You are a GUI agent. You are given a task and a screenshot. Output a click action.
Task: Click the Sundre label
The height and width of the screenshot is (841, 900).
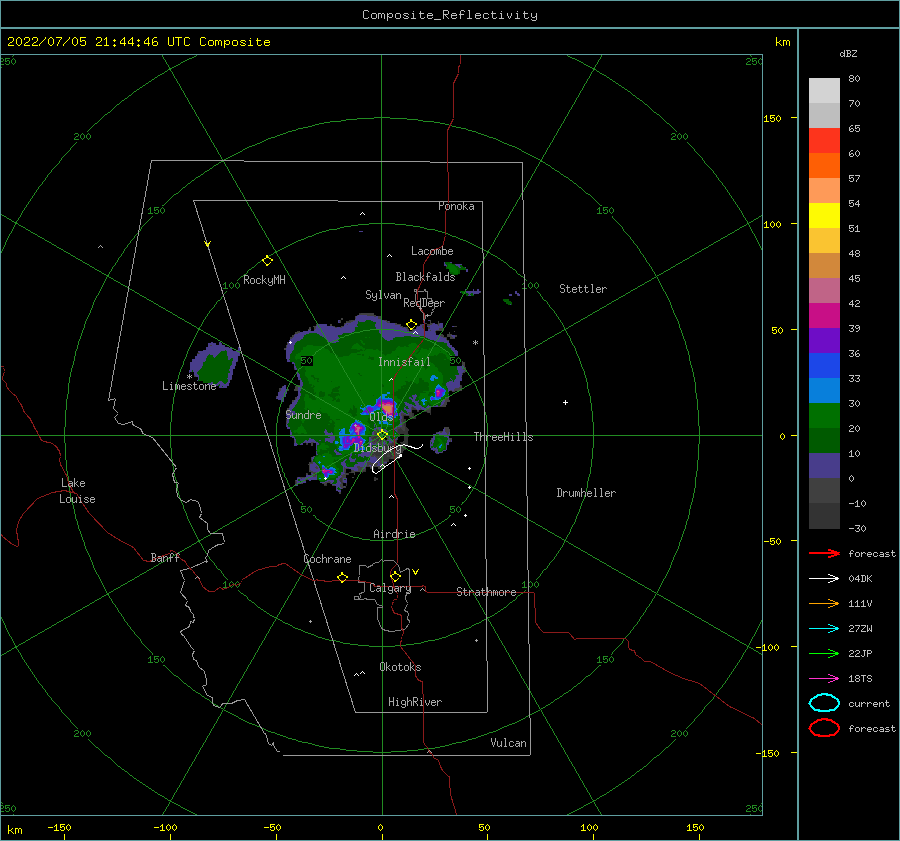[304, 414]
